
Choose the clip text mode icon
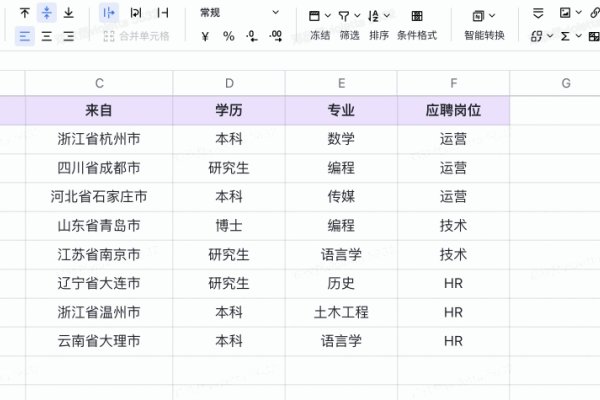tap(163, 13)
